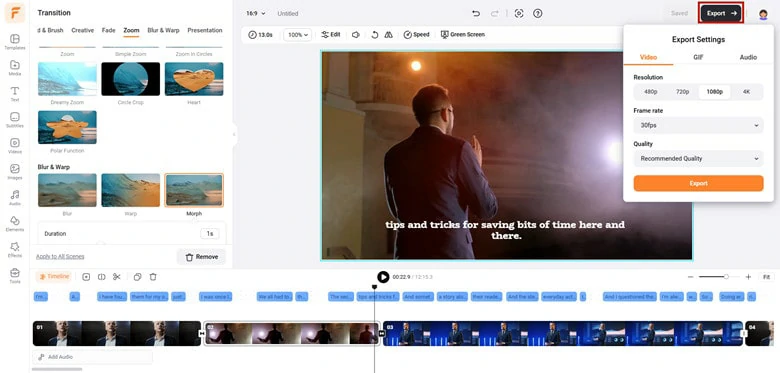Open the Templates sidebar panel
Screen dimensions: 780x373
tap(15, 42)
